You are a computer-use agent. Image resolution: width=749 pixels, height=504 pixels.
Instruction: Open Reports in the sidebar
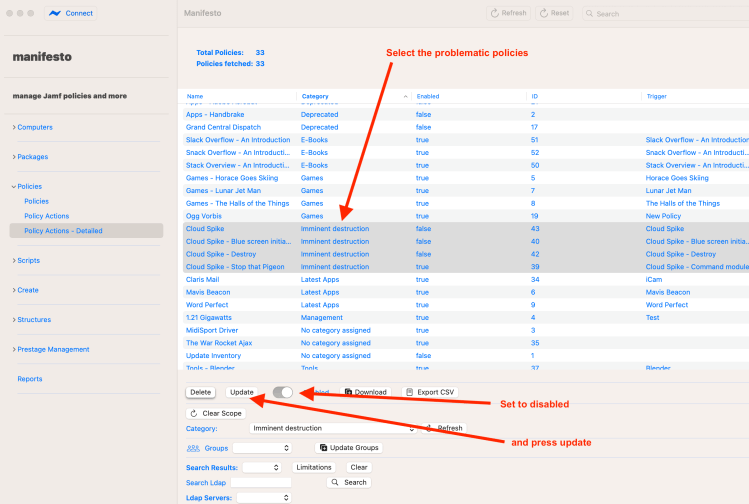pos(29,379)
